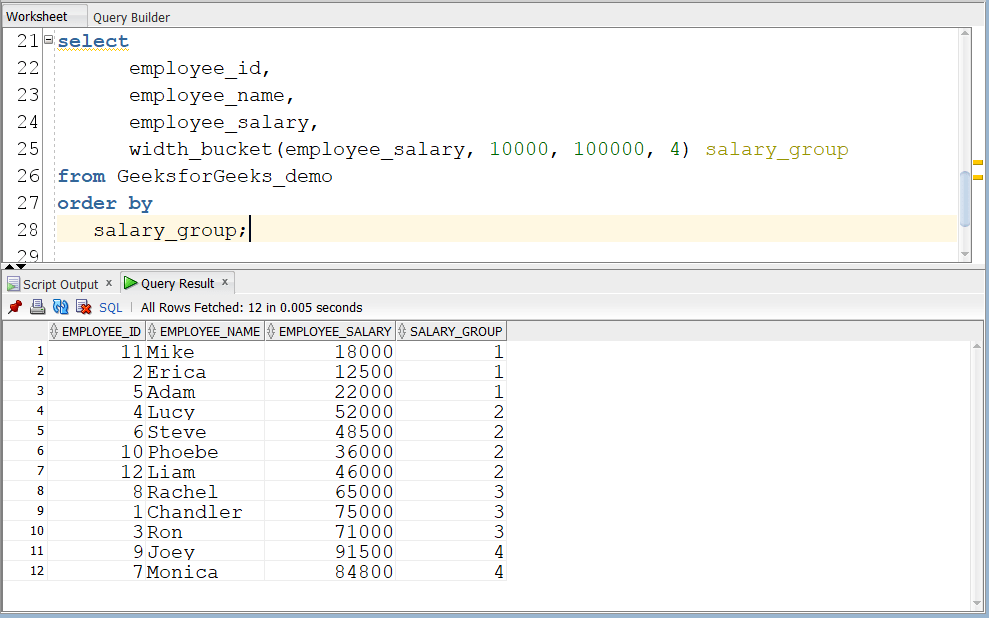Pin the Query Result panel

point(14,307)
